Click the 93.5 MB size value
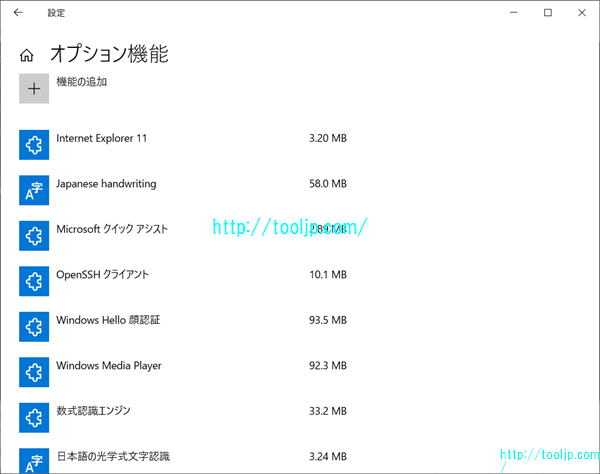 (328, 320)
